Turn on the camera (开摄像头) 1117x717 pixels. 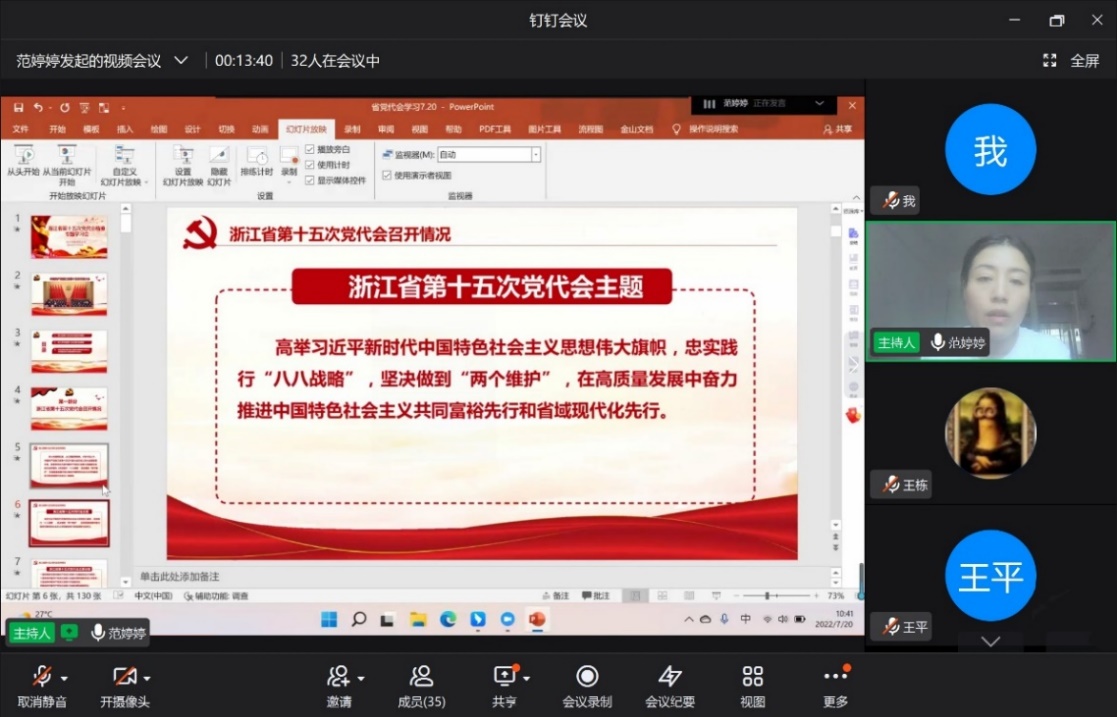tap(124, 677)
